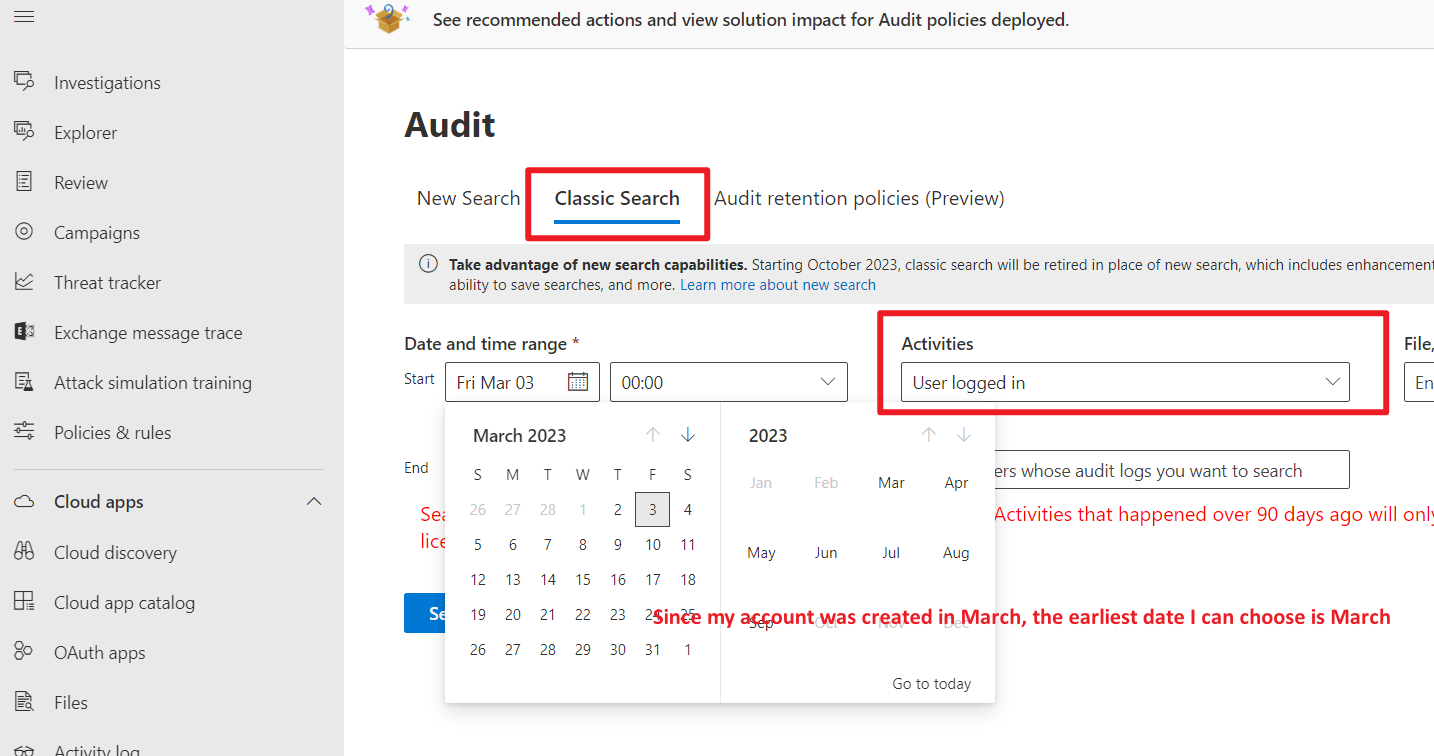The height and width of the screenshot is (756, 1434).
Task: Switch to the New Search tab
Action: click(468, 198)
